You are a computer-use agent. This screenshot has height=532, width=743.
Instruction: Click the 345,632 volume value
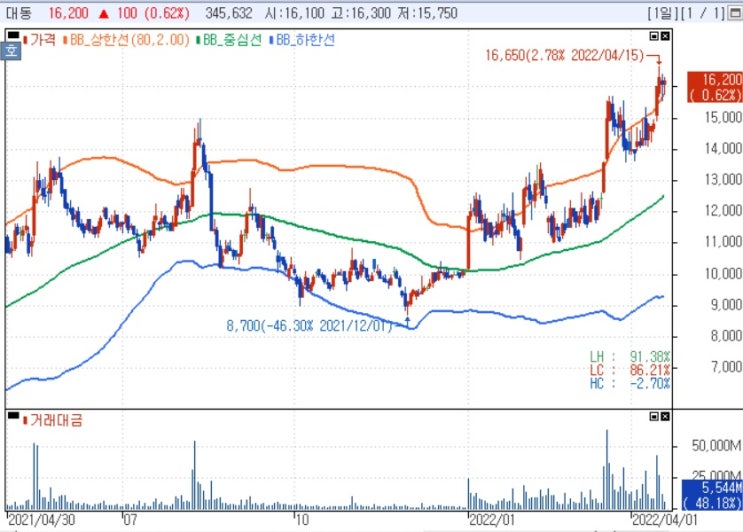pos(229,13)
